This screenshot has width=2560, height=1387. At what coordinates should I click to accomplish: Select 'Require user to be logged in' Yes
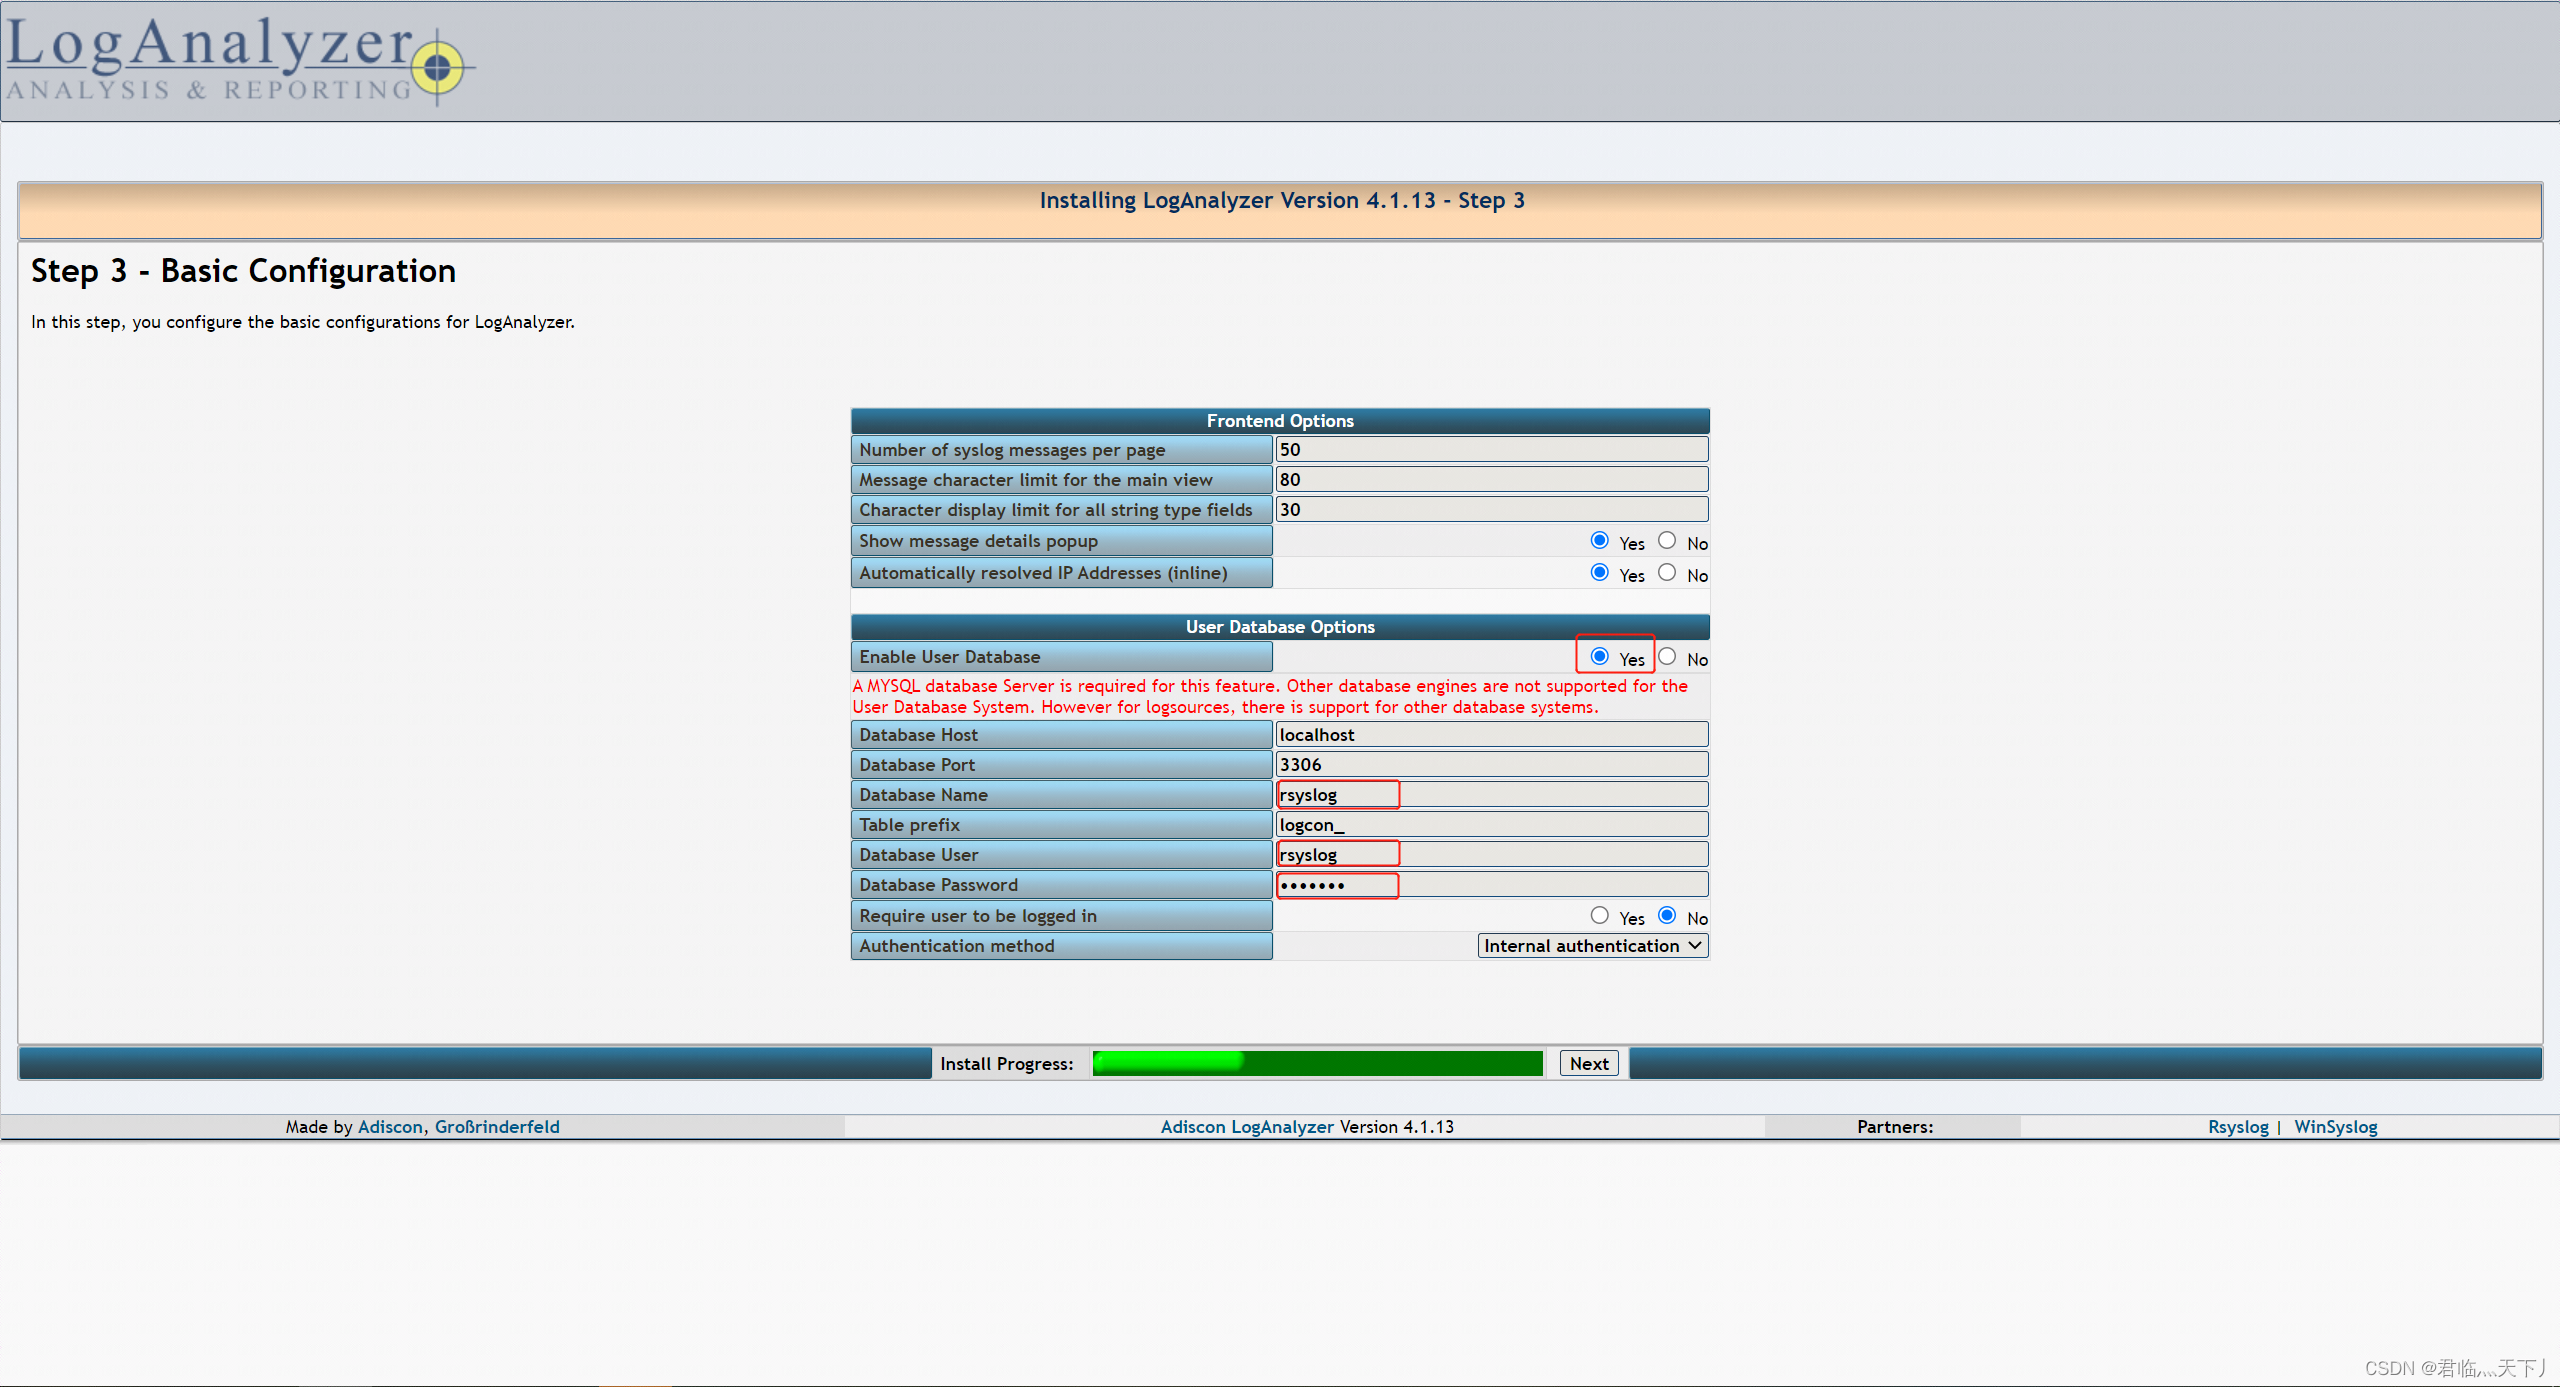click(x=1599, y=917)
